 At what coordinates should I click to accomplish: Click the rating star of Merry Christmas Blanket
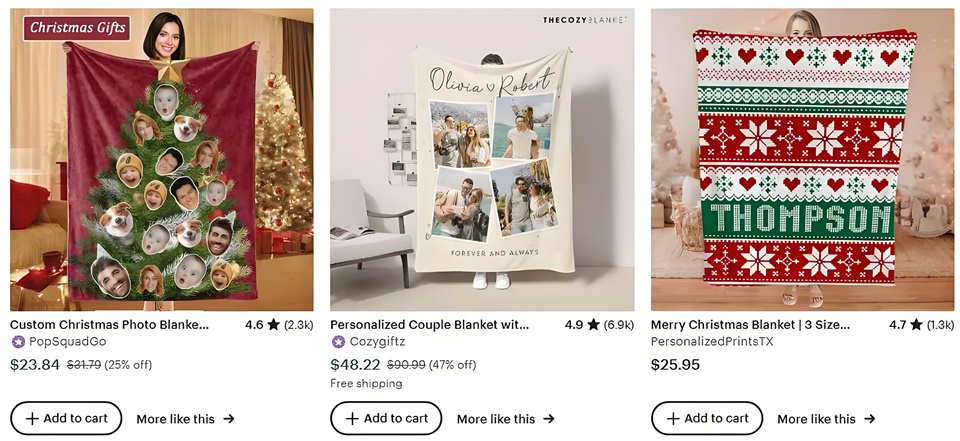click(x=916, y=325)
